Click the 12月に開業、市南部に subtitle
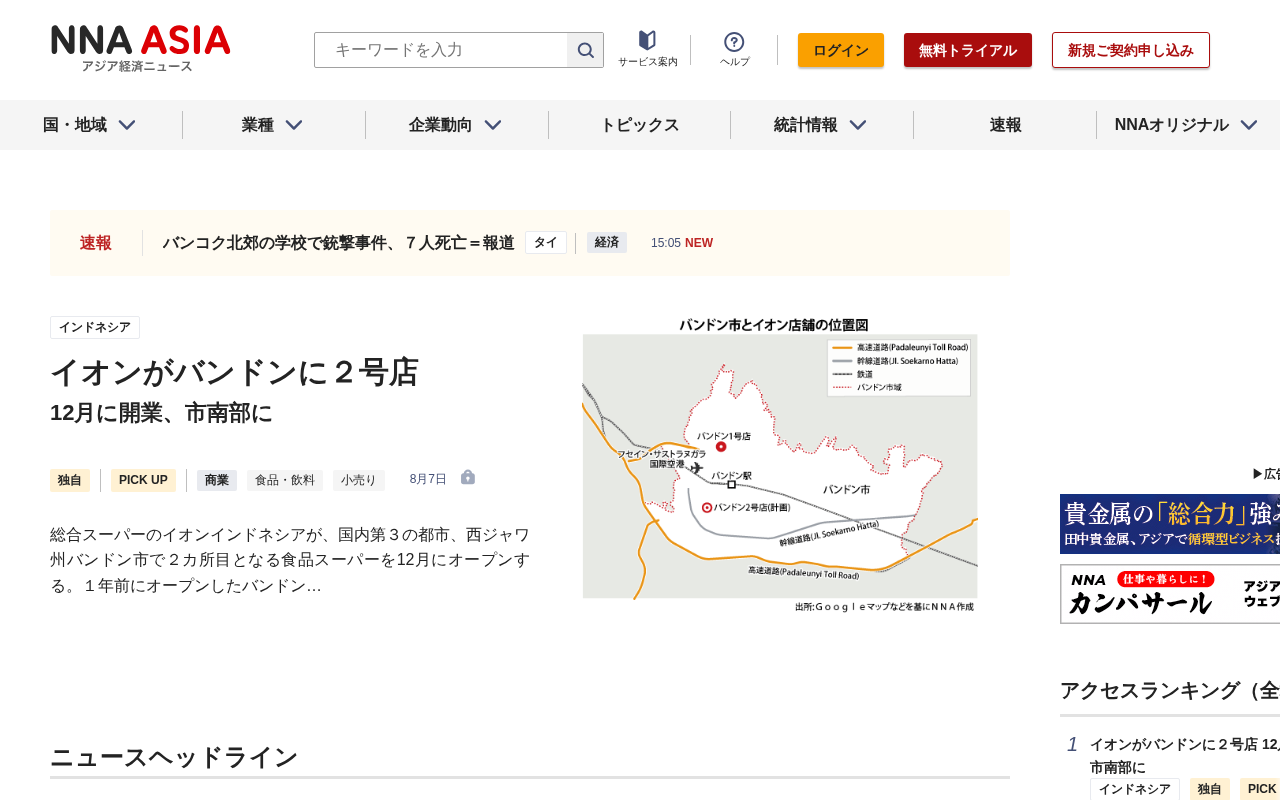 pos(161,413)
